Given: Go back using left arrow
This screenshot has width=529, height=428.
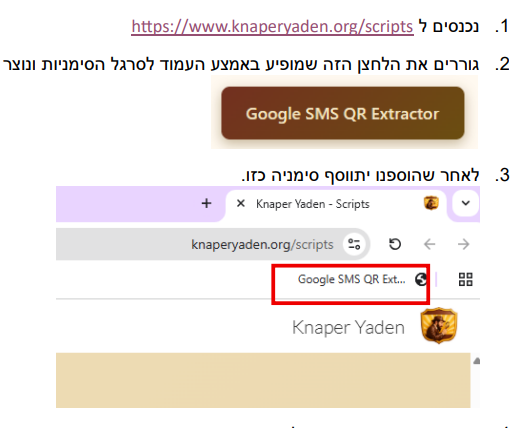Looking at the screenshot, I should [429, 244].
